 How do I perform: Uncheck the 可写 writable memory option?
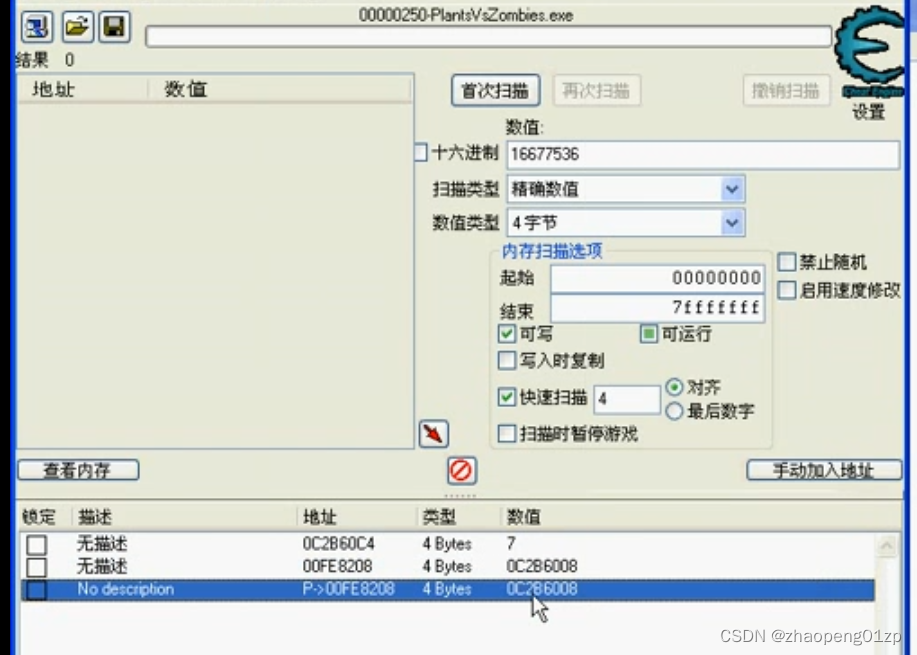pos(506,334)
